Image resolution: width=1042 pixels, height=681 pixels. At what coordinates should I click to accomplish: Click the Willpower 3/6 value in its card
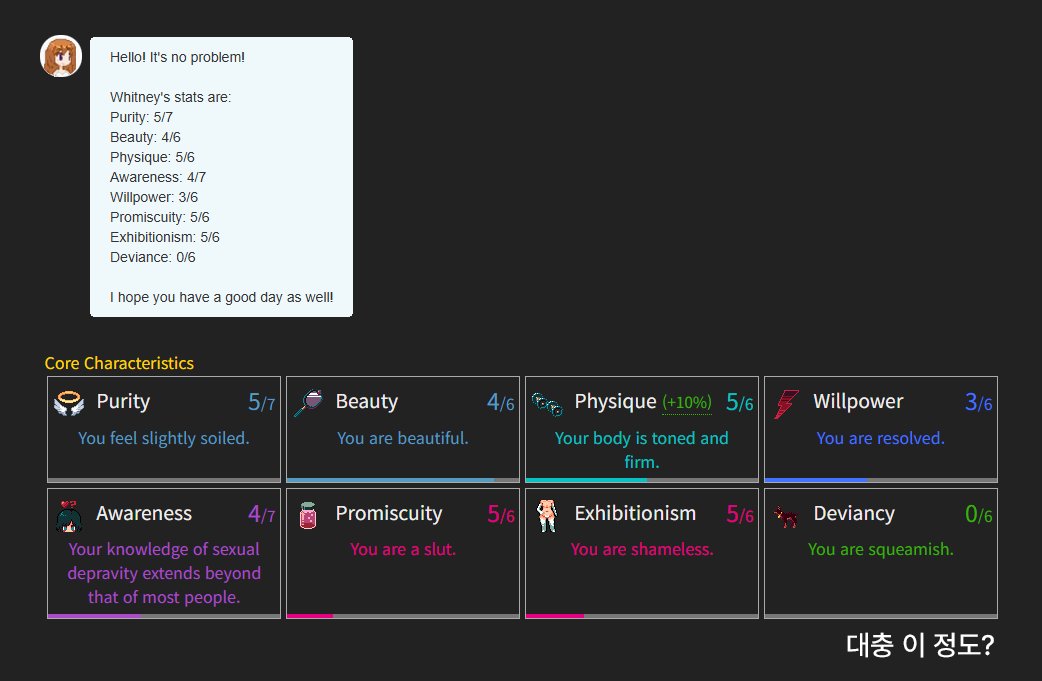[978, 402]
